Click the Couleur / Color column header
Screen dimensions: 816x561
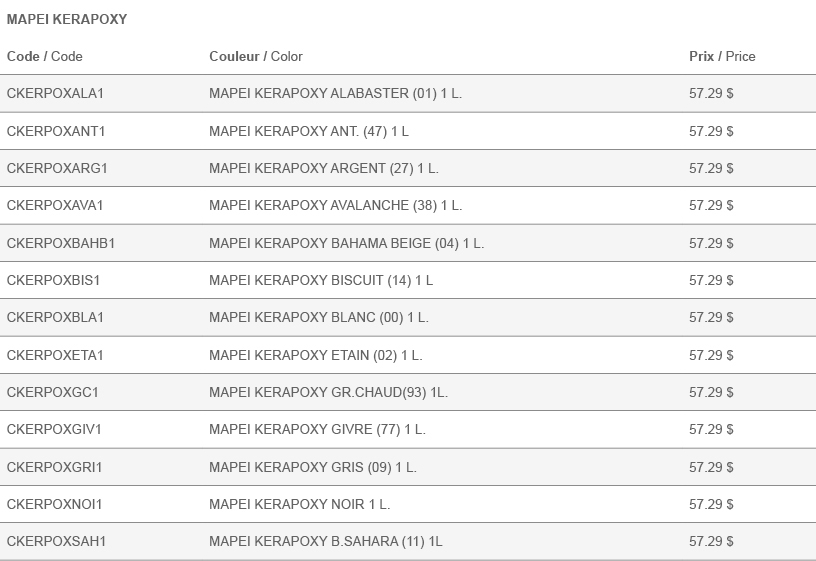(x=256, y=56)
